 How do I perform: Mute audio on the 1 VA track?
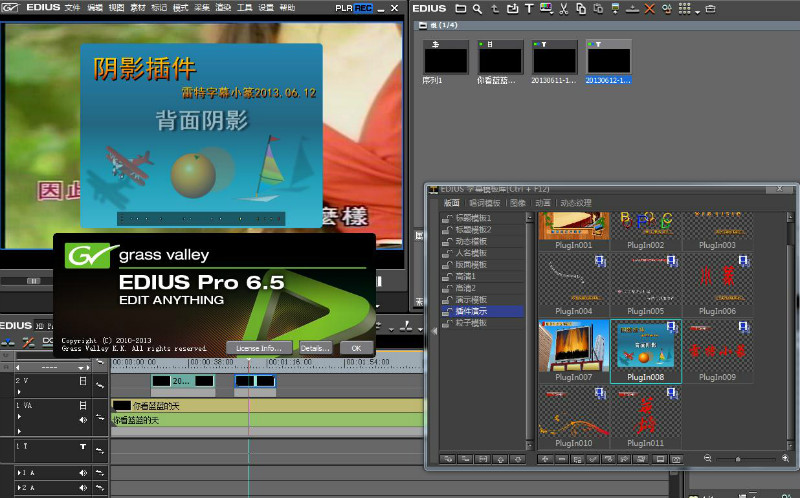84,421
